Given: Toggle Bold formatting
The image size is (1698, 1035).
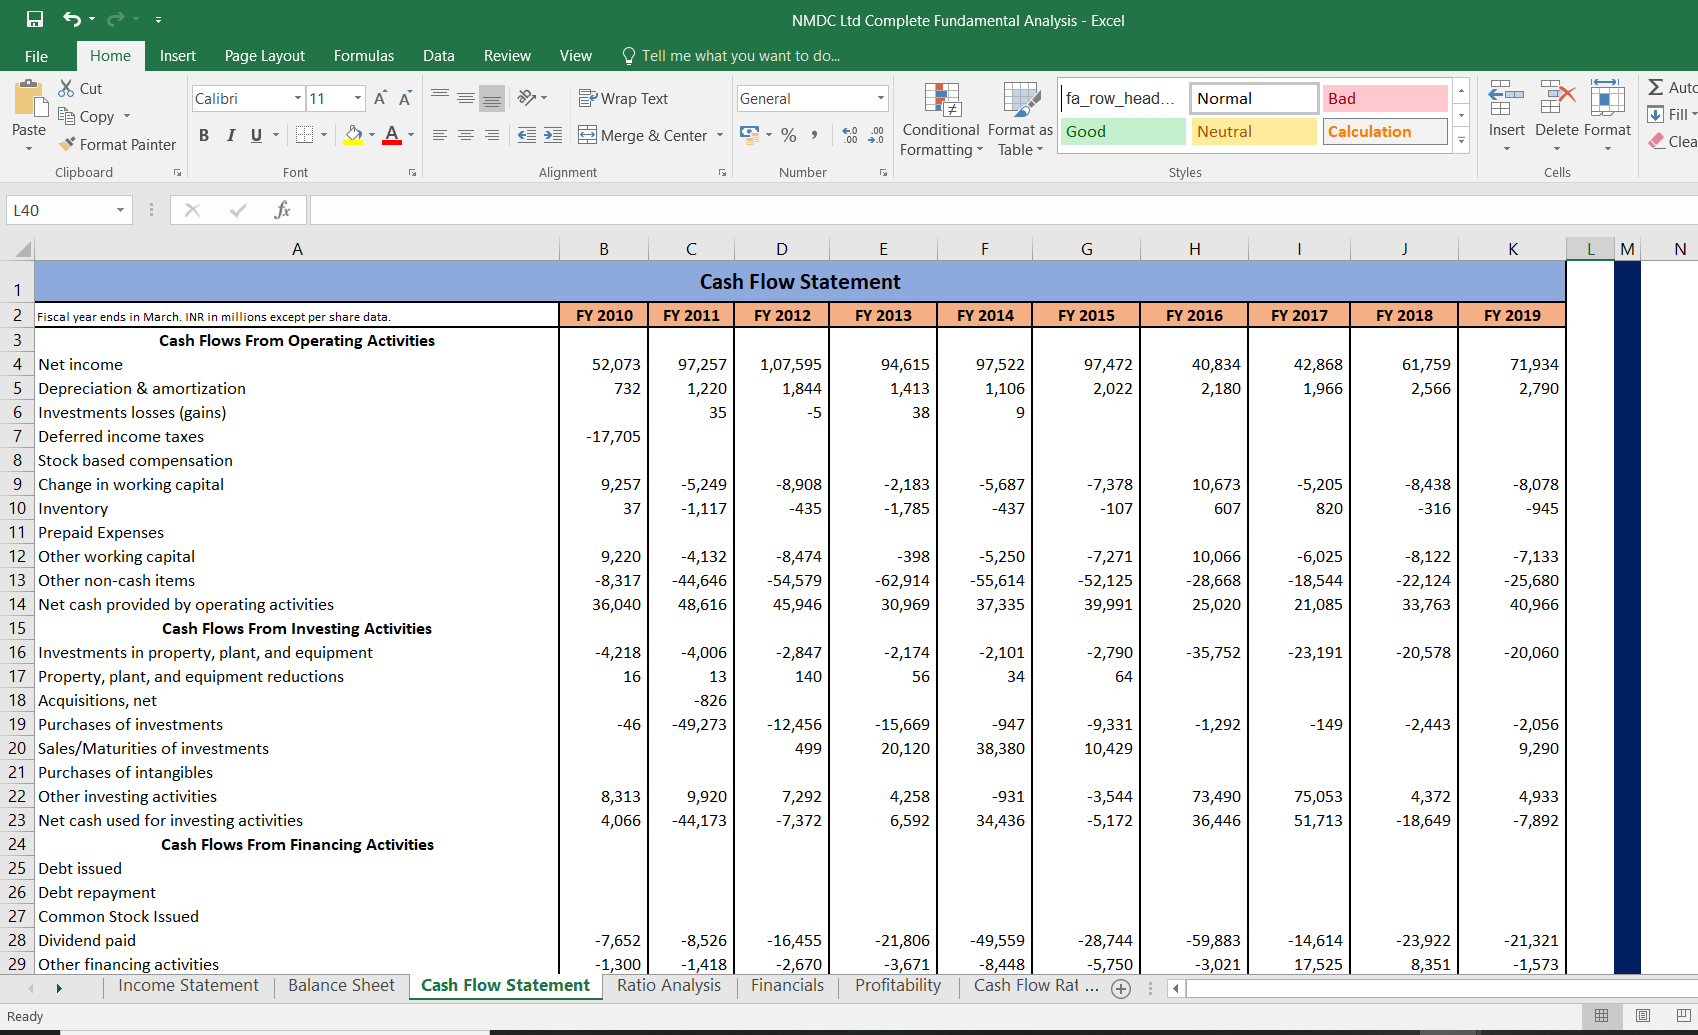Looking at the screenshot, I should click(204, 135).
